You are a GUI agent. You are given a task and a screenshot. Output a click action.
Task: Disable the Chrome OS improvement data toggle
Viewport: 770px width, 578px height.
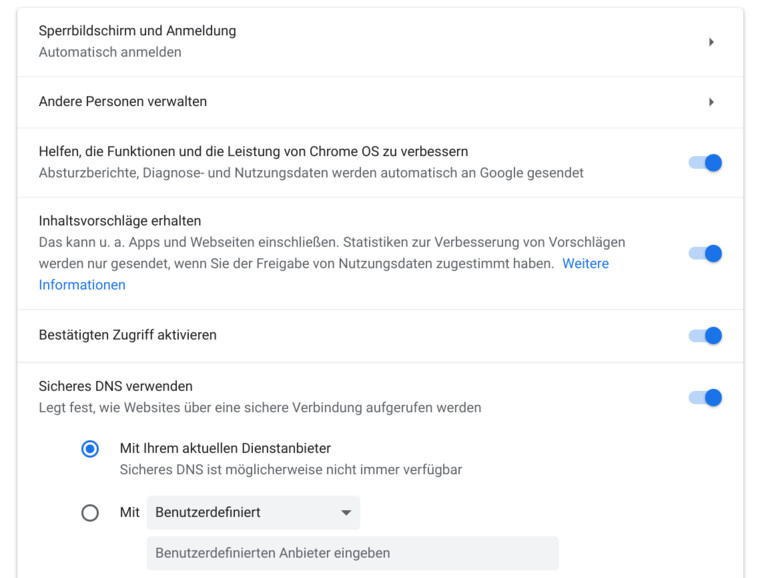pyautogui.click(x=705, y=163)
